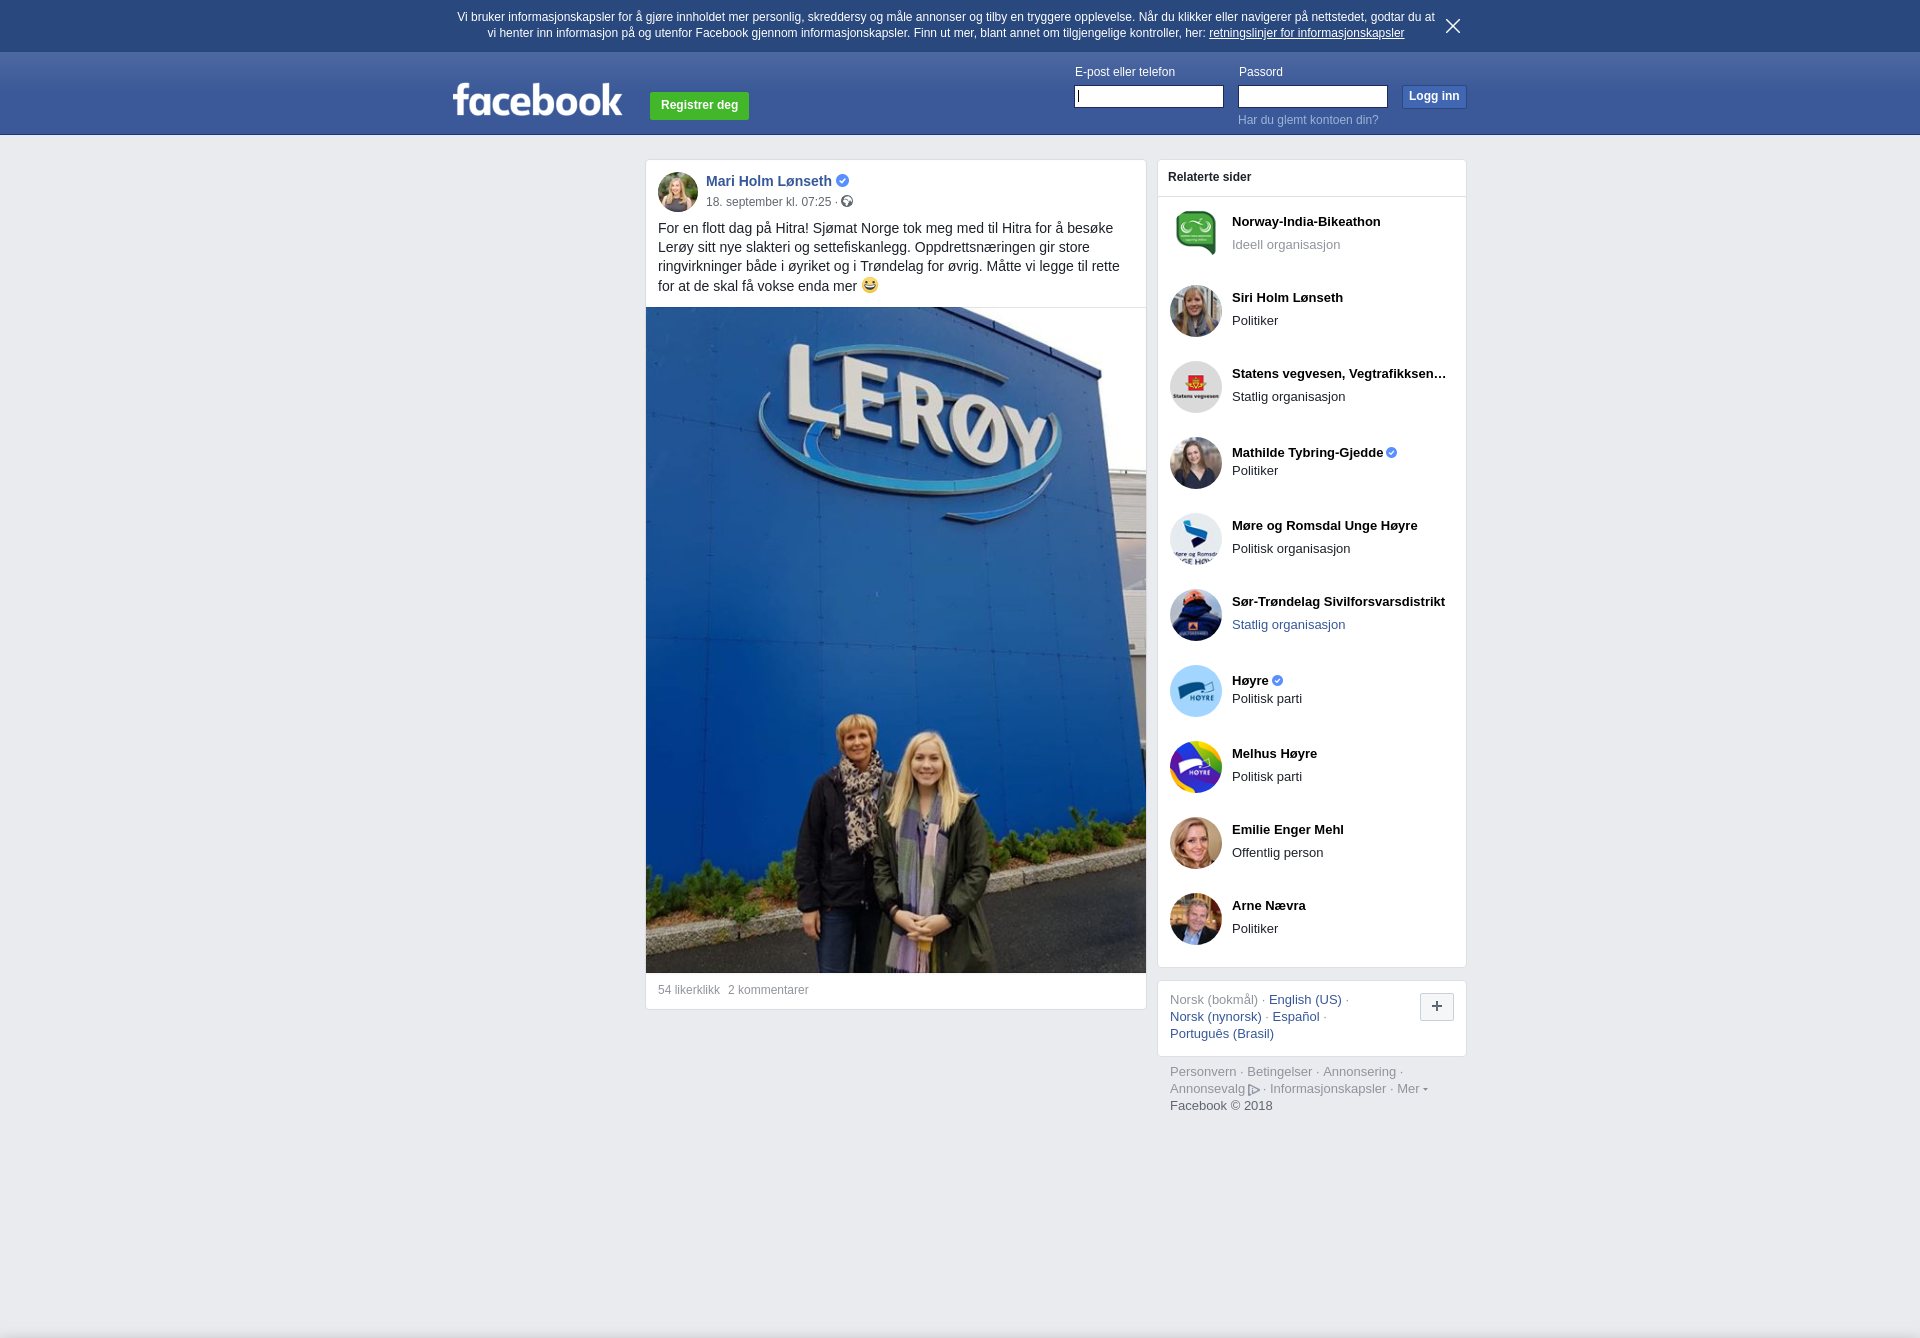Open the Mer dropdown in the footer
This screenshot has width=1920, height=1338.
pos(1411,1089)
